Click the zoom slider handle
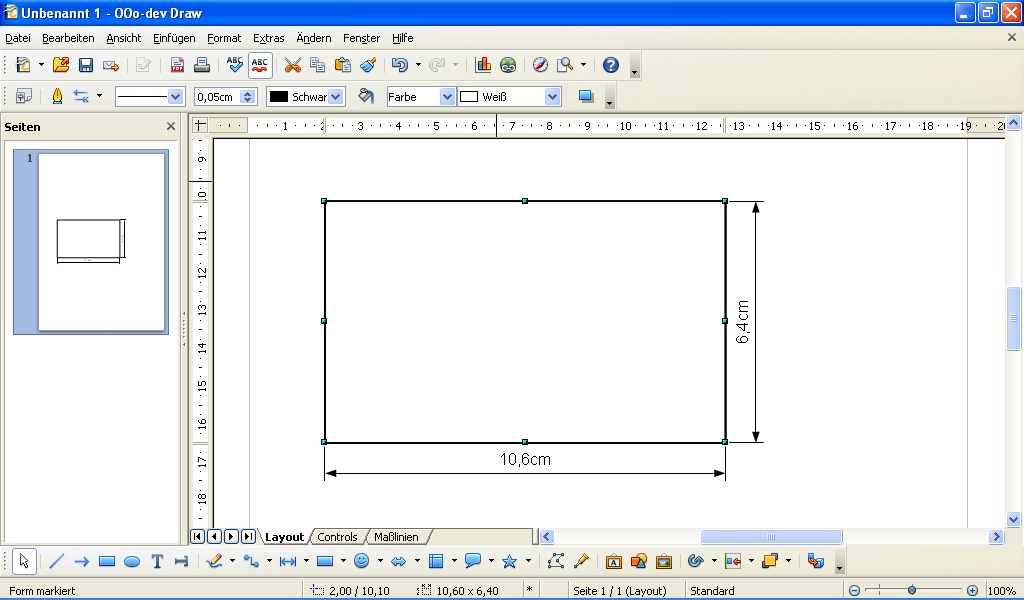 click(912, 590)
